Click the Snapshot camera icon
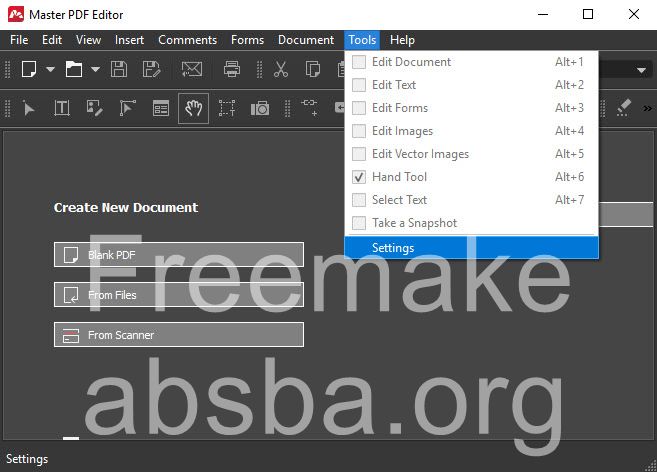 [x=260, y=109]
